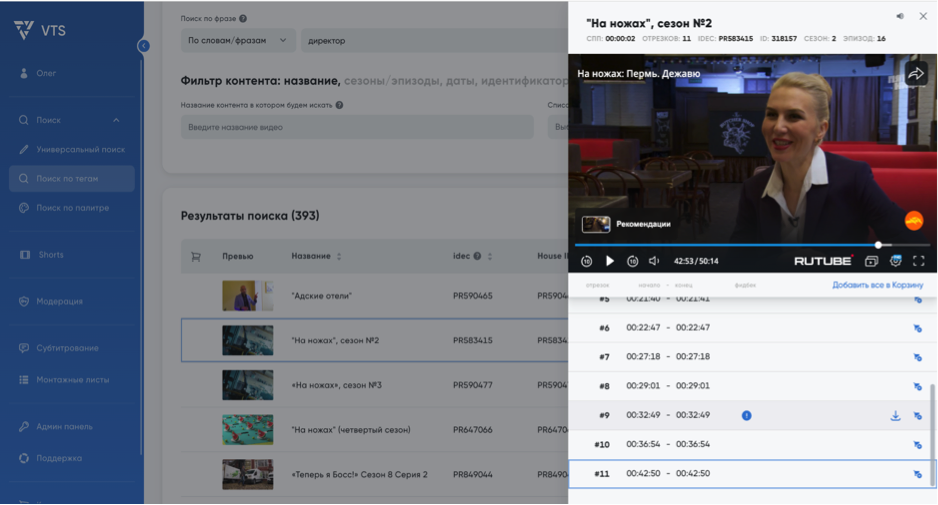Screen dimensions: 938x505
Task: Go to «Субтитрование» section
Action: 67,348
